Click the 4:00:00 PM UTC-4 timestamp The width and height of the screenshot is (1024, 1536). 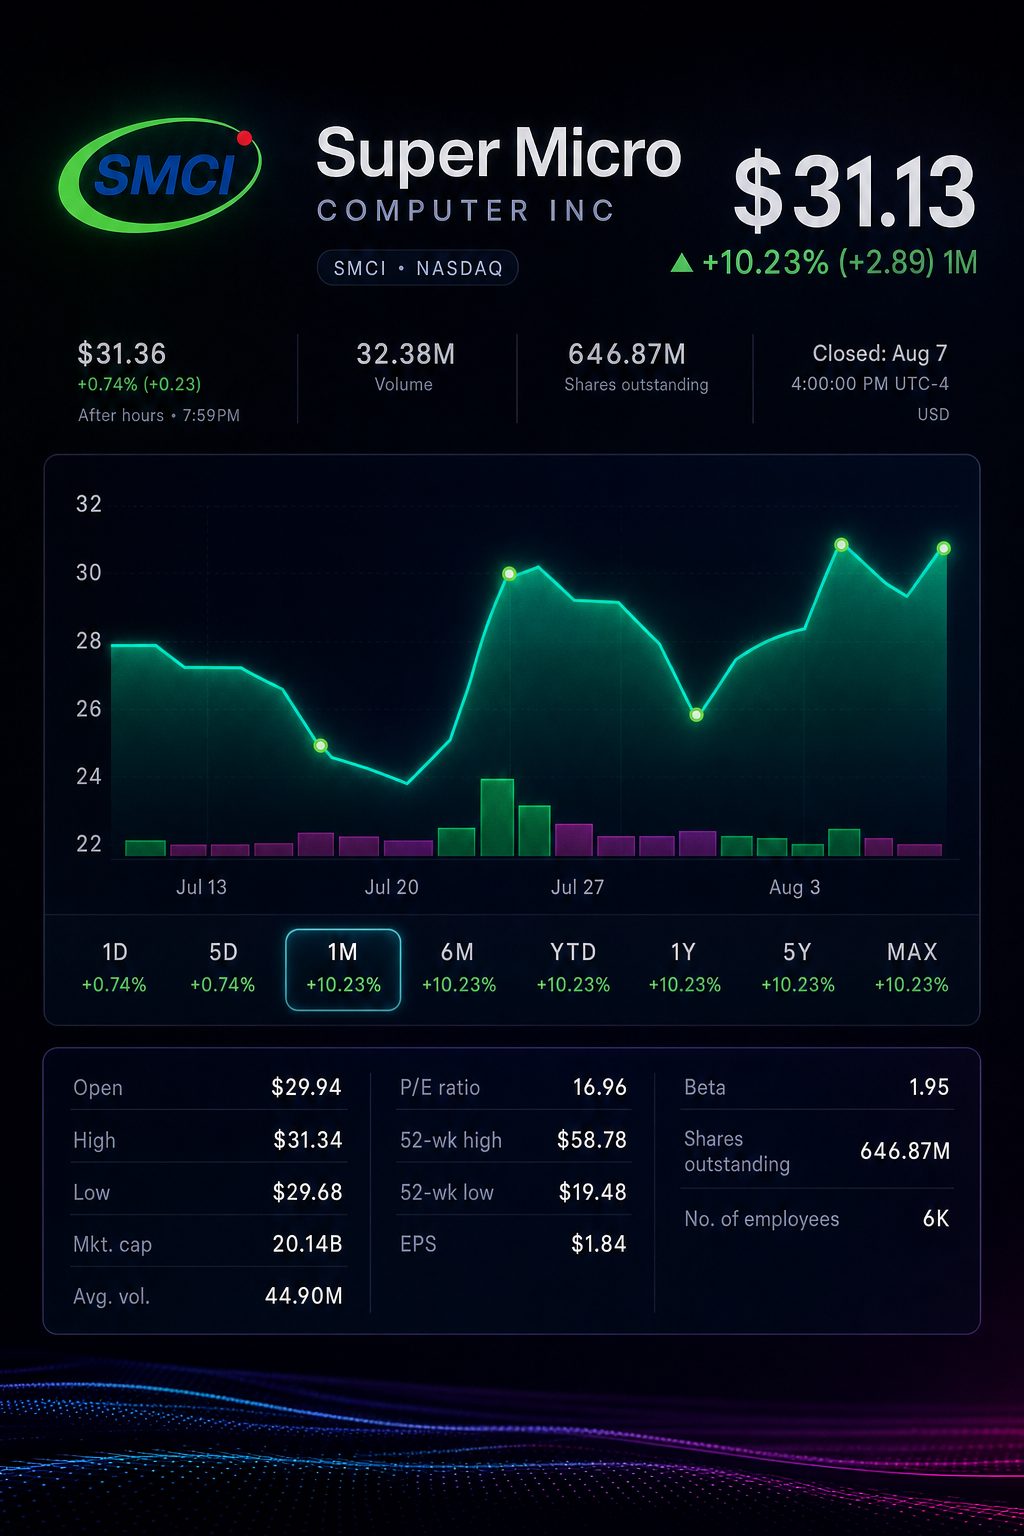click(870, 384)
